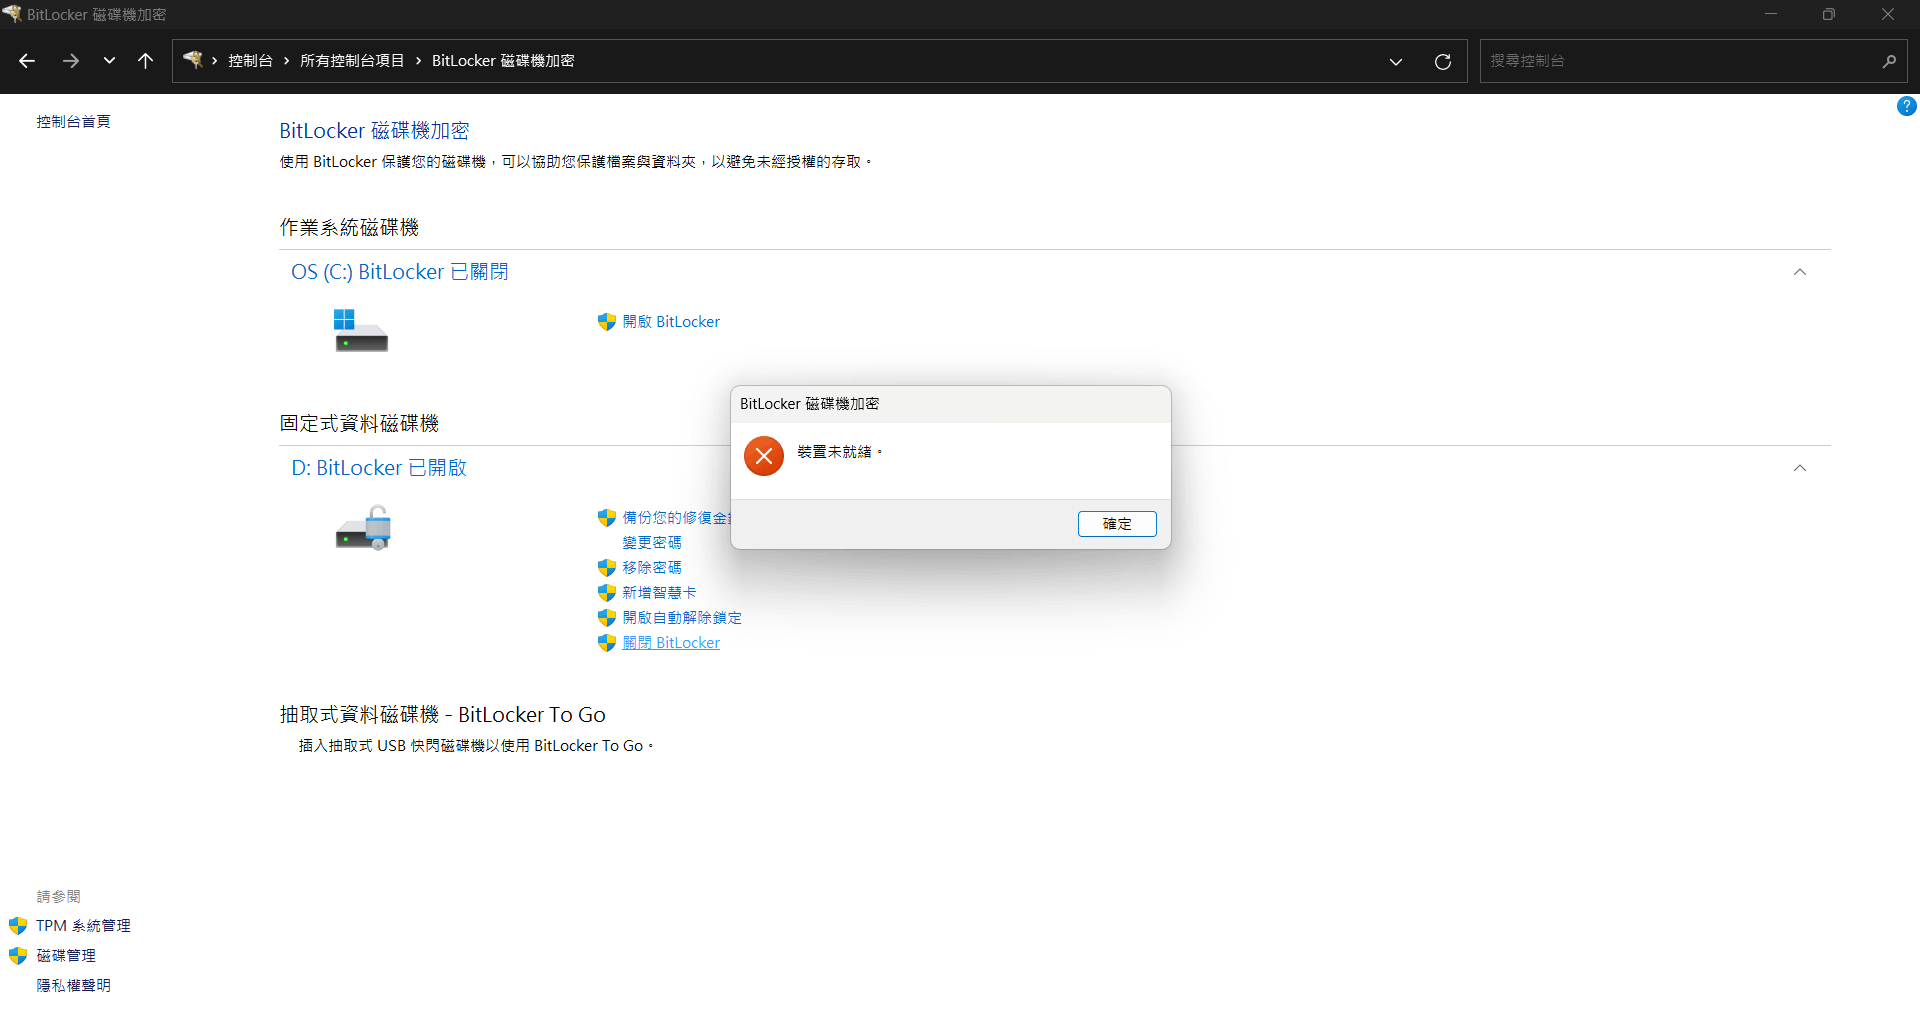The height and width of the screenshot is (1018, 1920).
Task: Click the BitLocker window title icon
Action: (x=12, y=14)
